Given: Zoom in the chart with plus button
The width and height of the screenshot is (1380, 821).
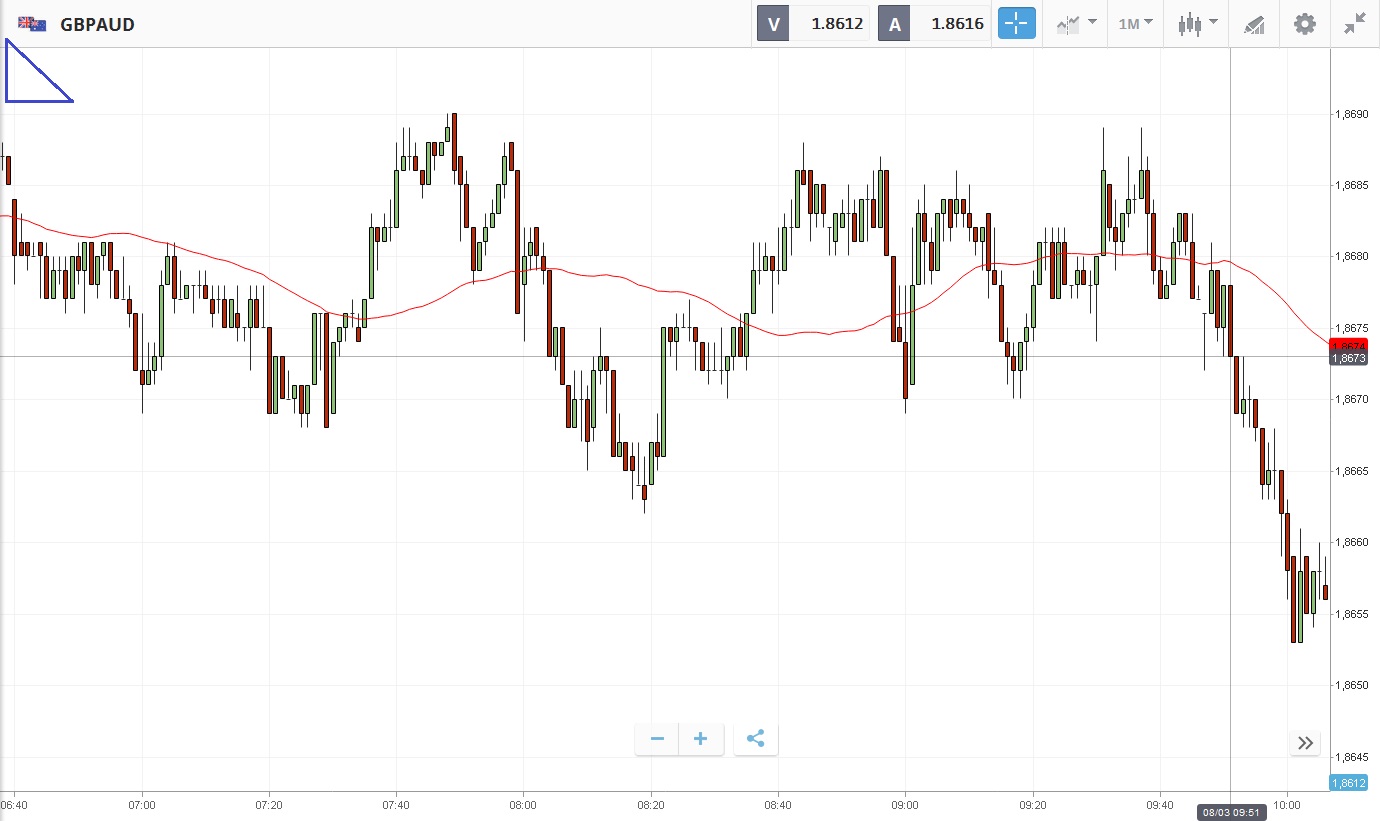Looking at the screenshot, I should (x=701, y=739).
